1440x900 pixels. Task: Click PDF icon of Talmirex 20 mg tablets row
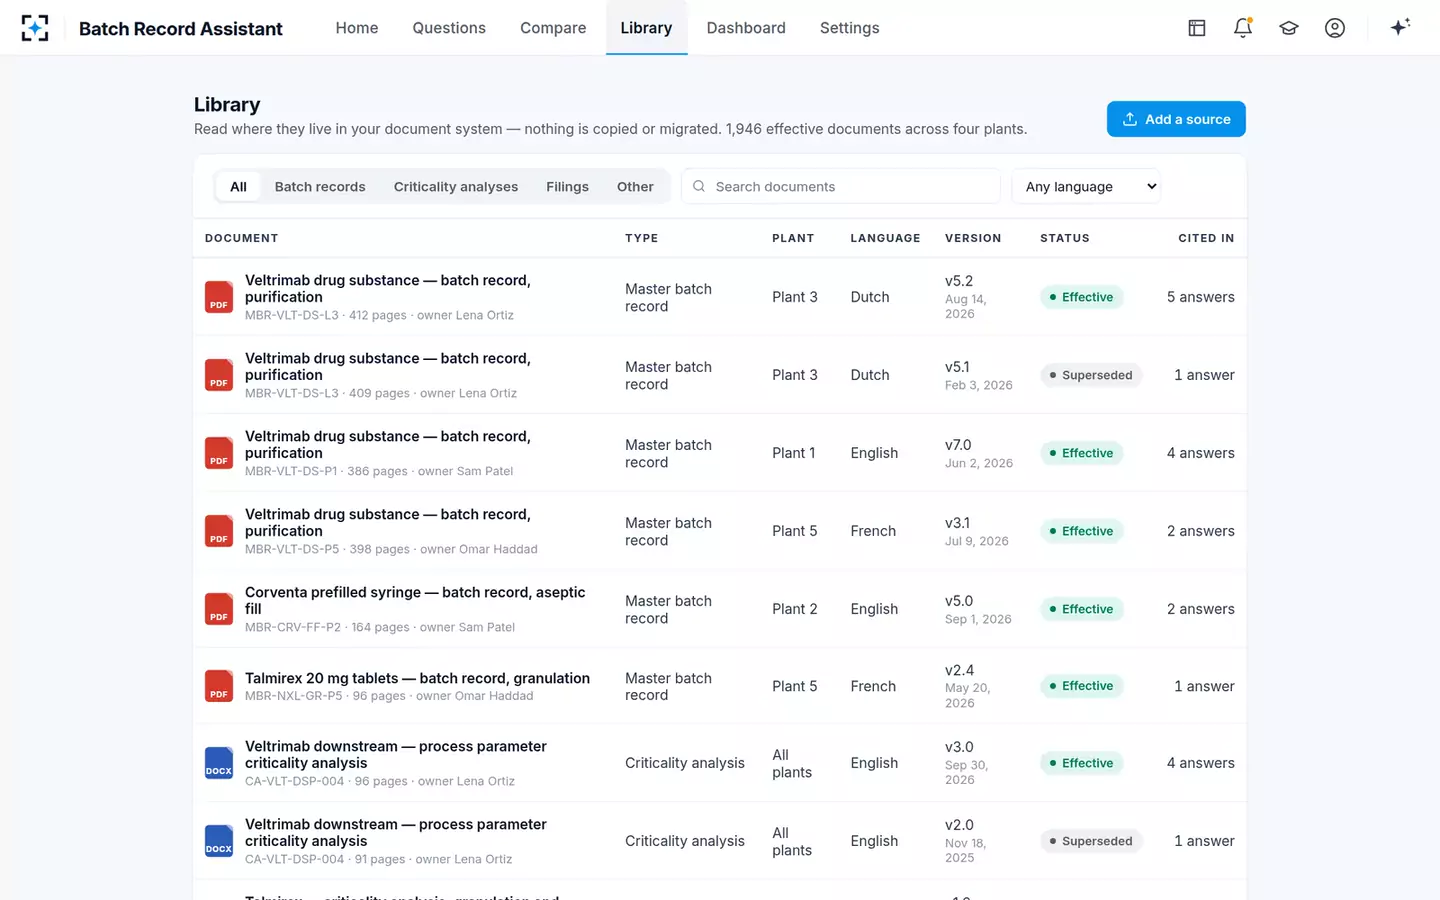point(219,686)
